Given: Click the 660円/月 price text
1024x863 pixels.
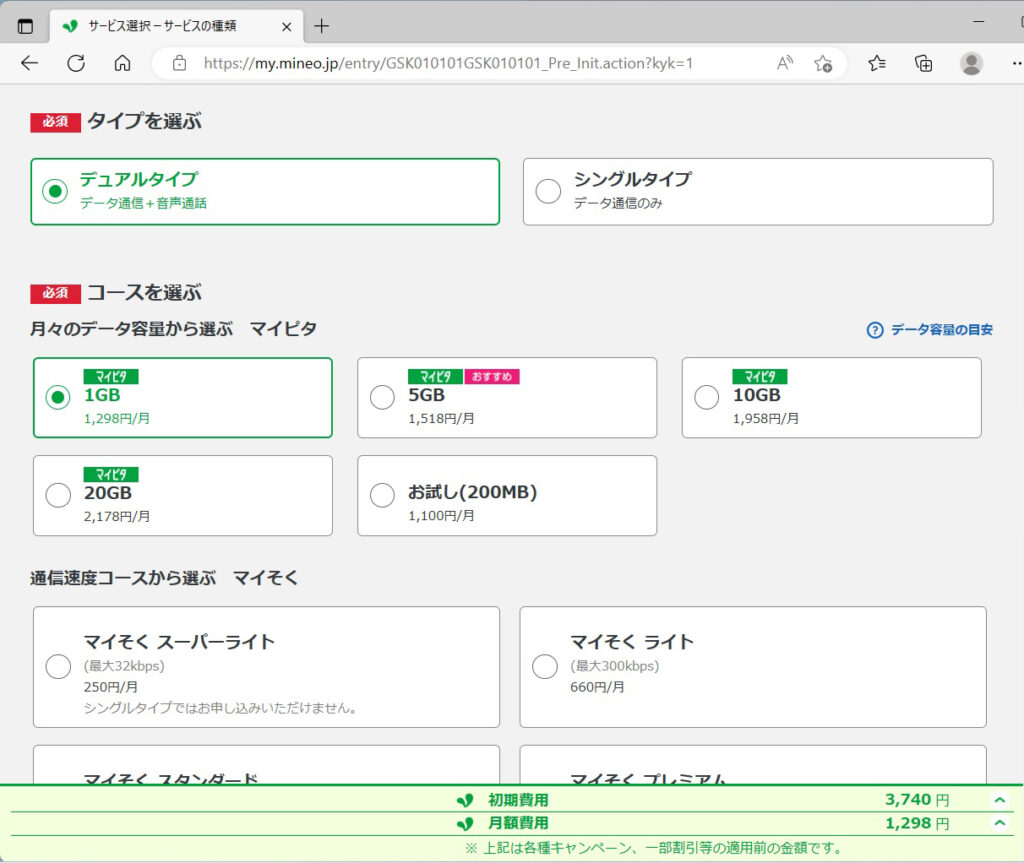Looking at the screenshot, I should [x=597, y=687].
